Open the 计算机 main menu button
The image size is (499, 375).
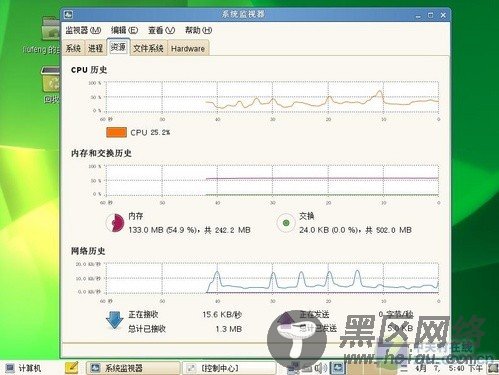point(23,368)
